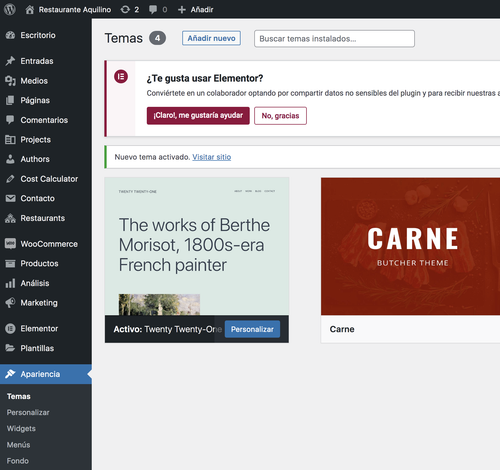Click the ¿Te gusta usar Elementor? heading

(x=205, y=78)
